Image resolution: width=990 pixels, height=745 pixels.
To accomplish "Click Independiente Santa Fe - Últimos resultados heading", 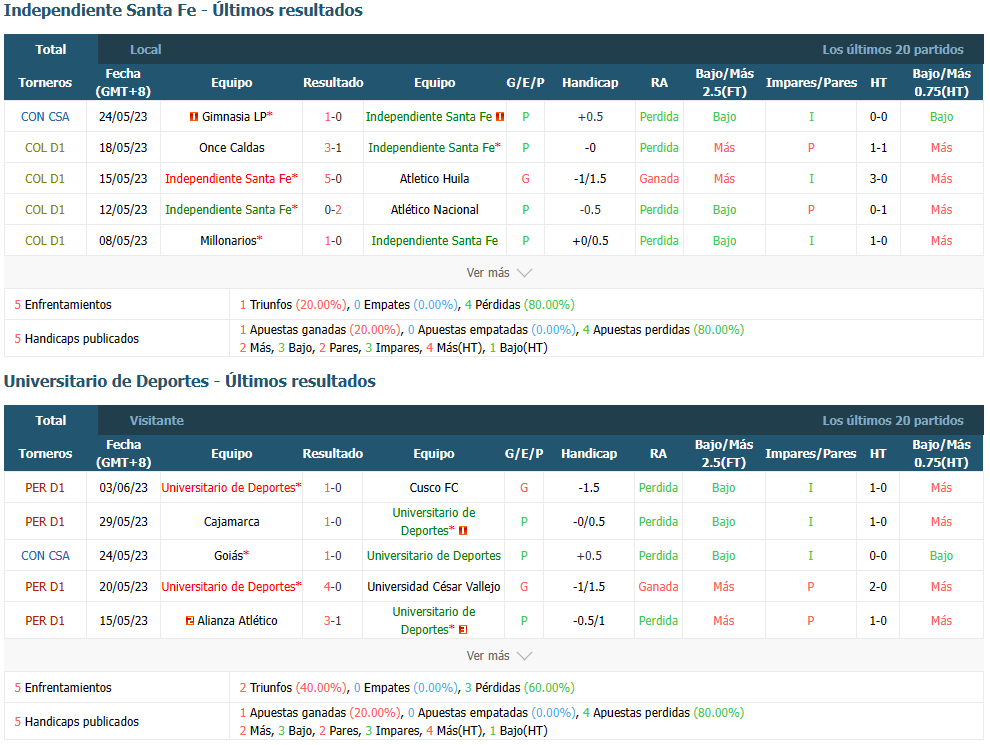I will [x=183, y=11].
